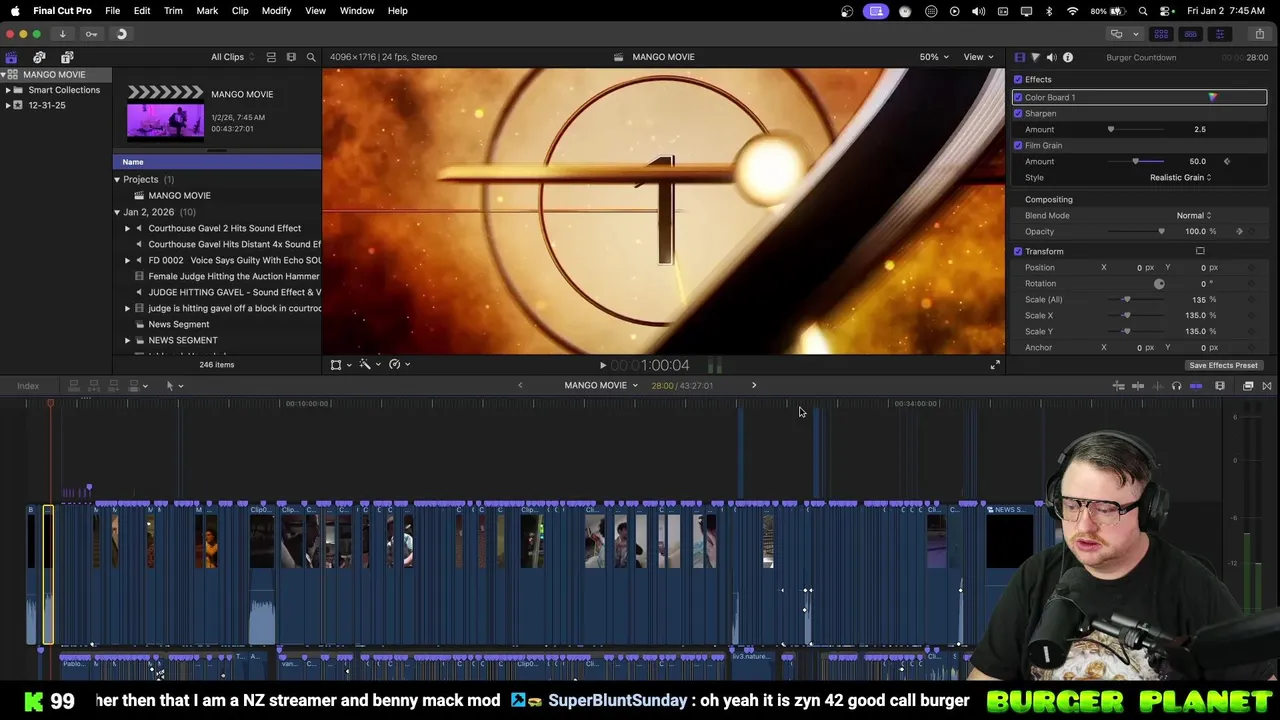Viewport: 1280px width, 720px height.
Task: Open the Trim menu
Action: 173,10
